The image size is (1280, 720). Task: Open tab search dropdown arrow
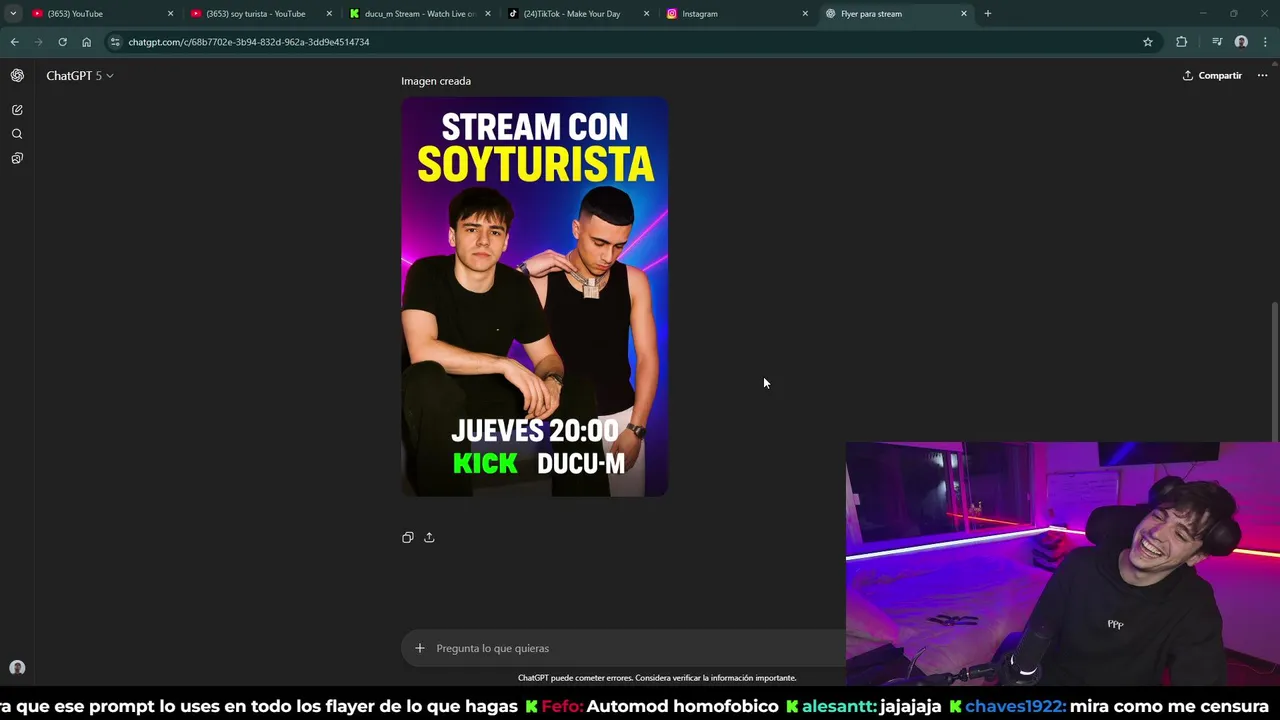(x=13, y=14)
